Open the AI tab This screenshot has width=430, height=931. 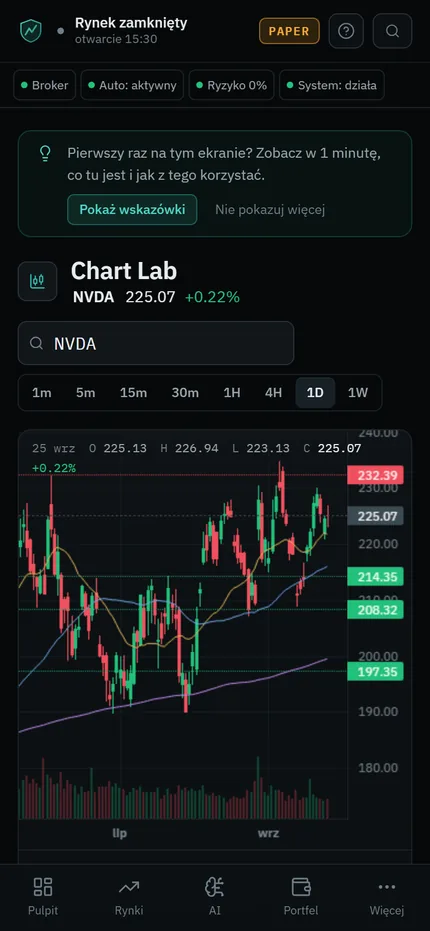(x=215, y=897)
